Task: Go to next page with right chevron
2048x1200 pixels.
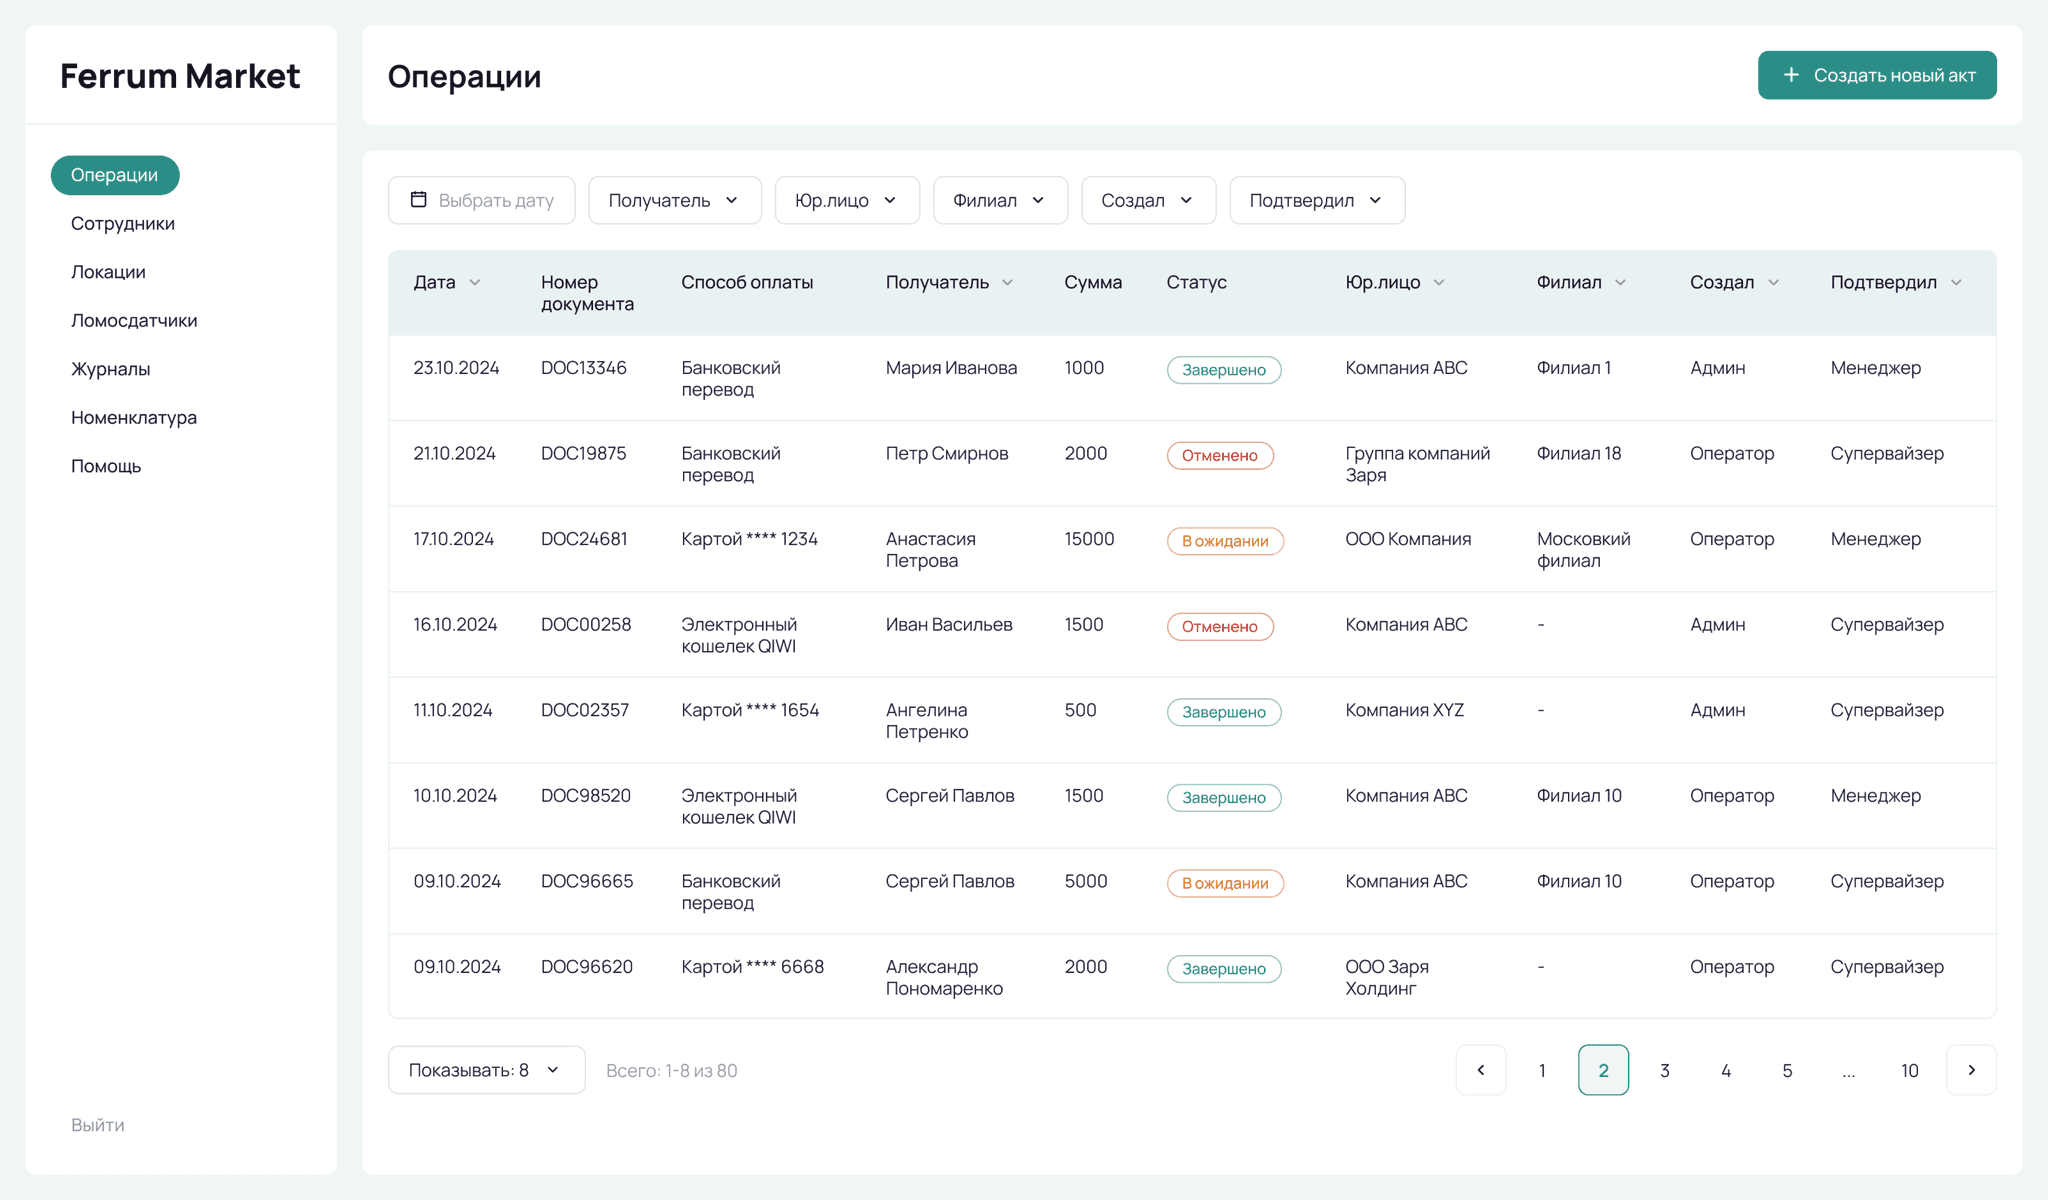Action: pos(1971,1070)
